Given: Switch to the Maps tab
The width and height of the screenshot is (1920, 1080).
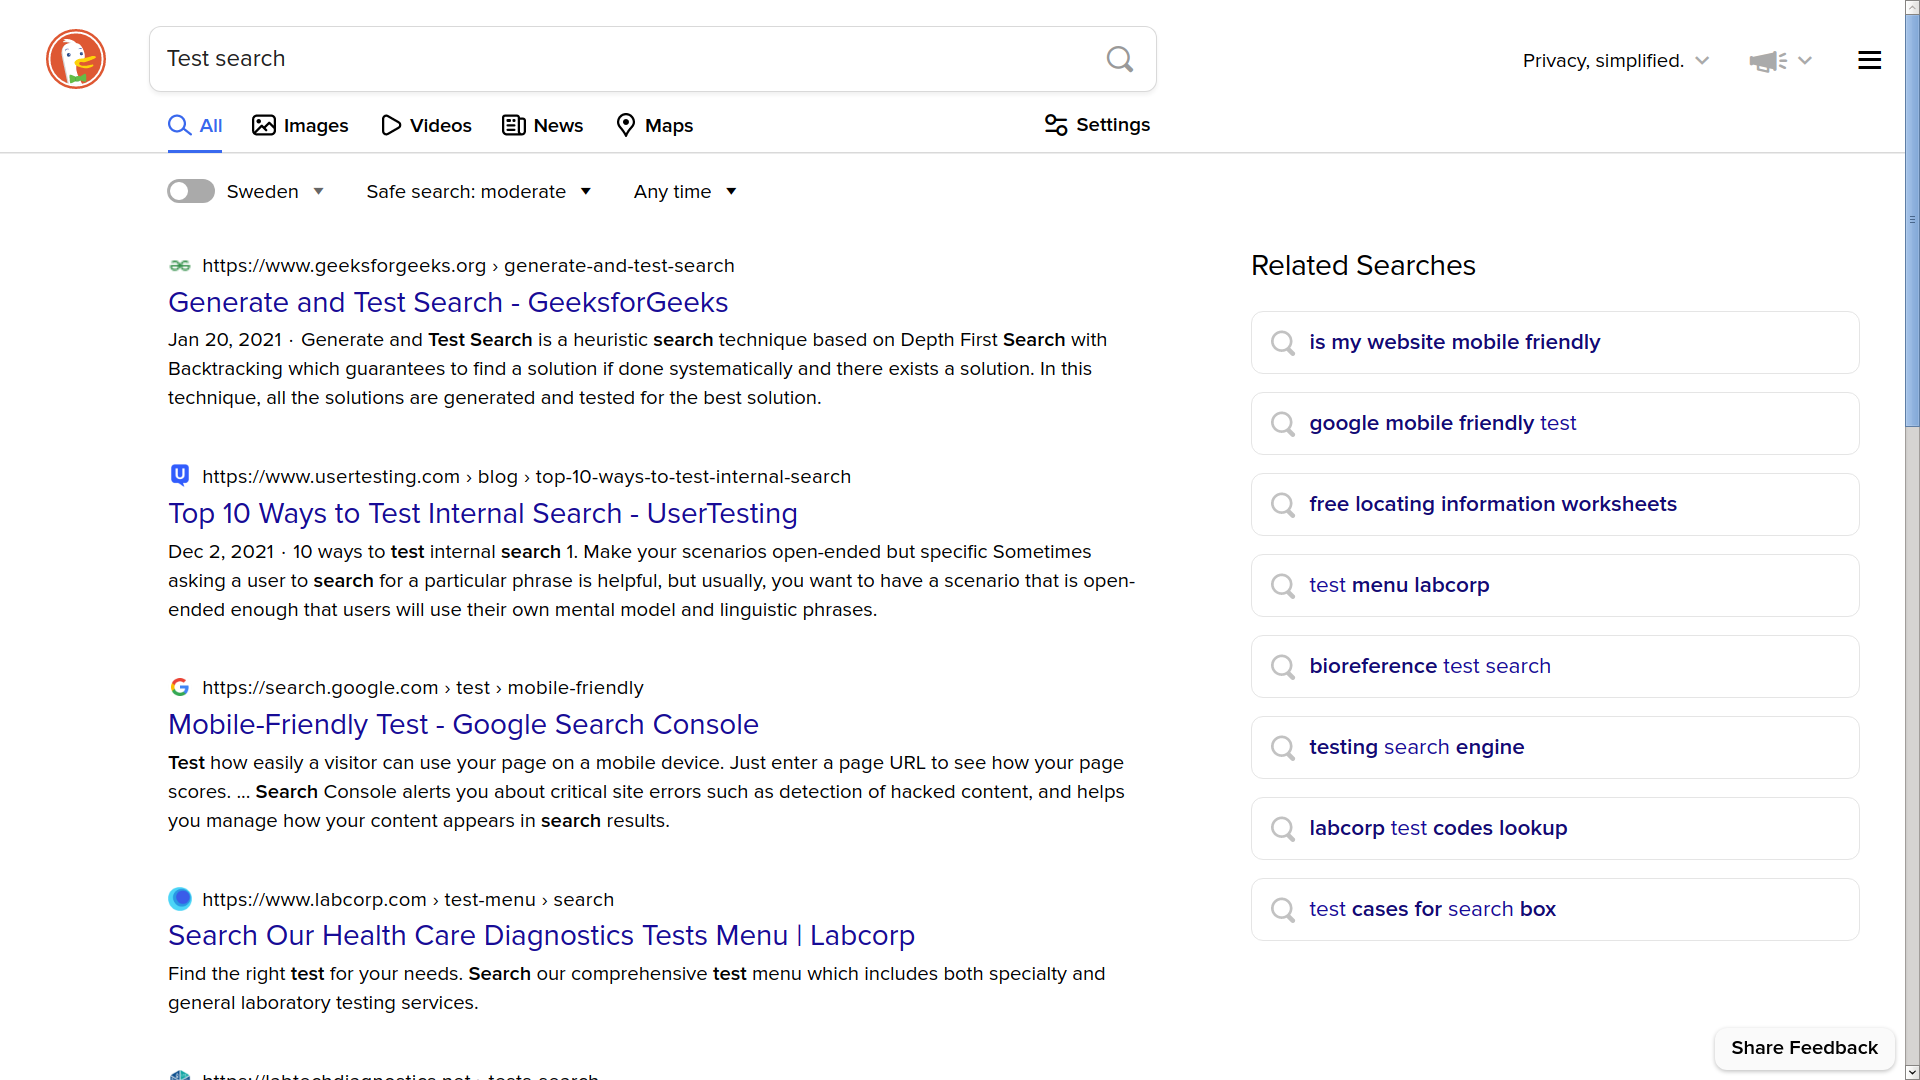Looking at the screenshot, I should pos(655,125).
